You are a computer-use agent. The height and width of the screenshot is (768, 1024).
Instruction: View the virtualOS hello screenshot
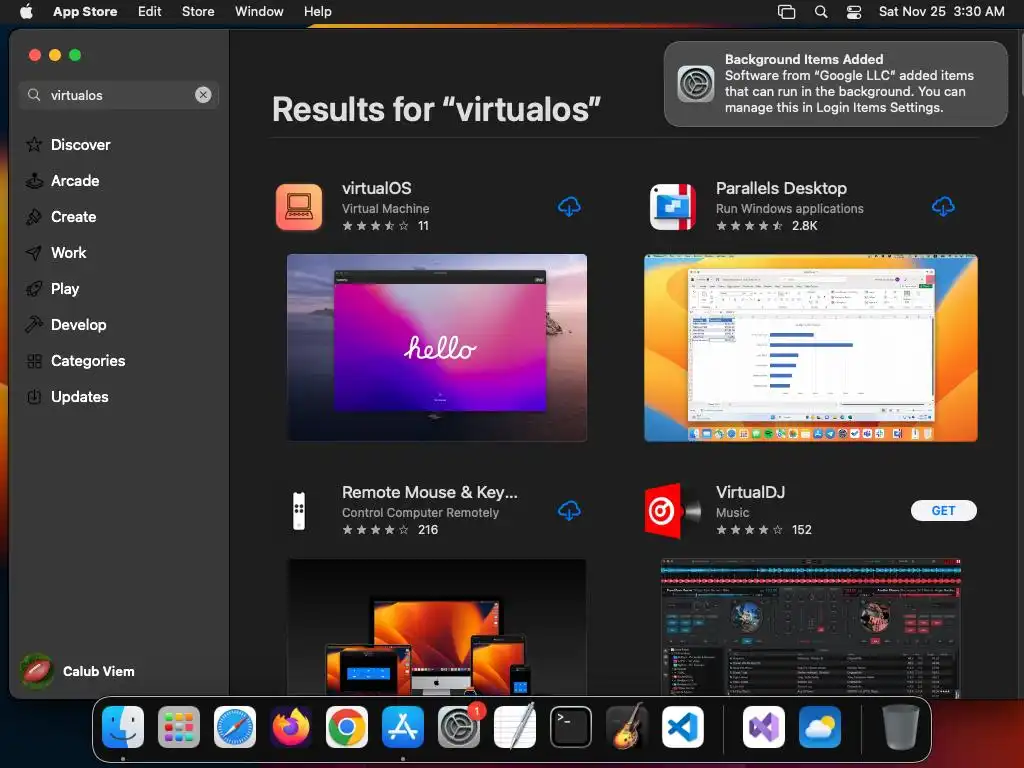click(x=437, y=347)
